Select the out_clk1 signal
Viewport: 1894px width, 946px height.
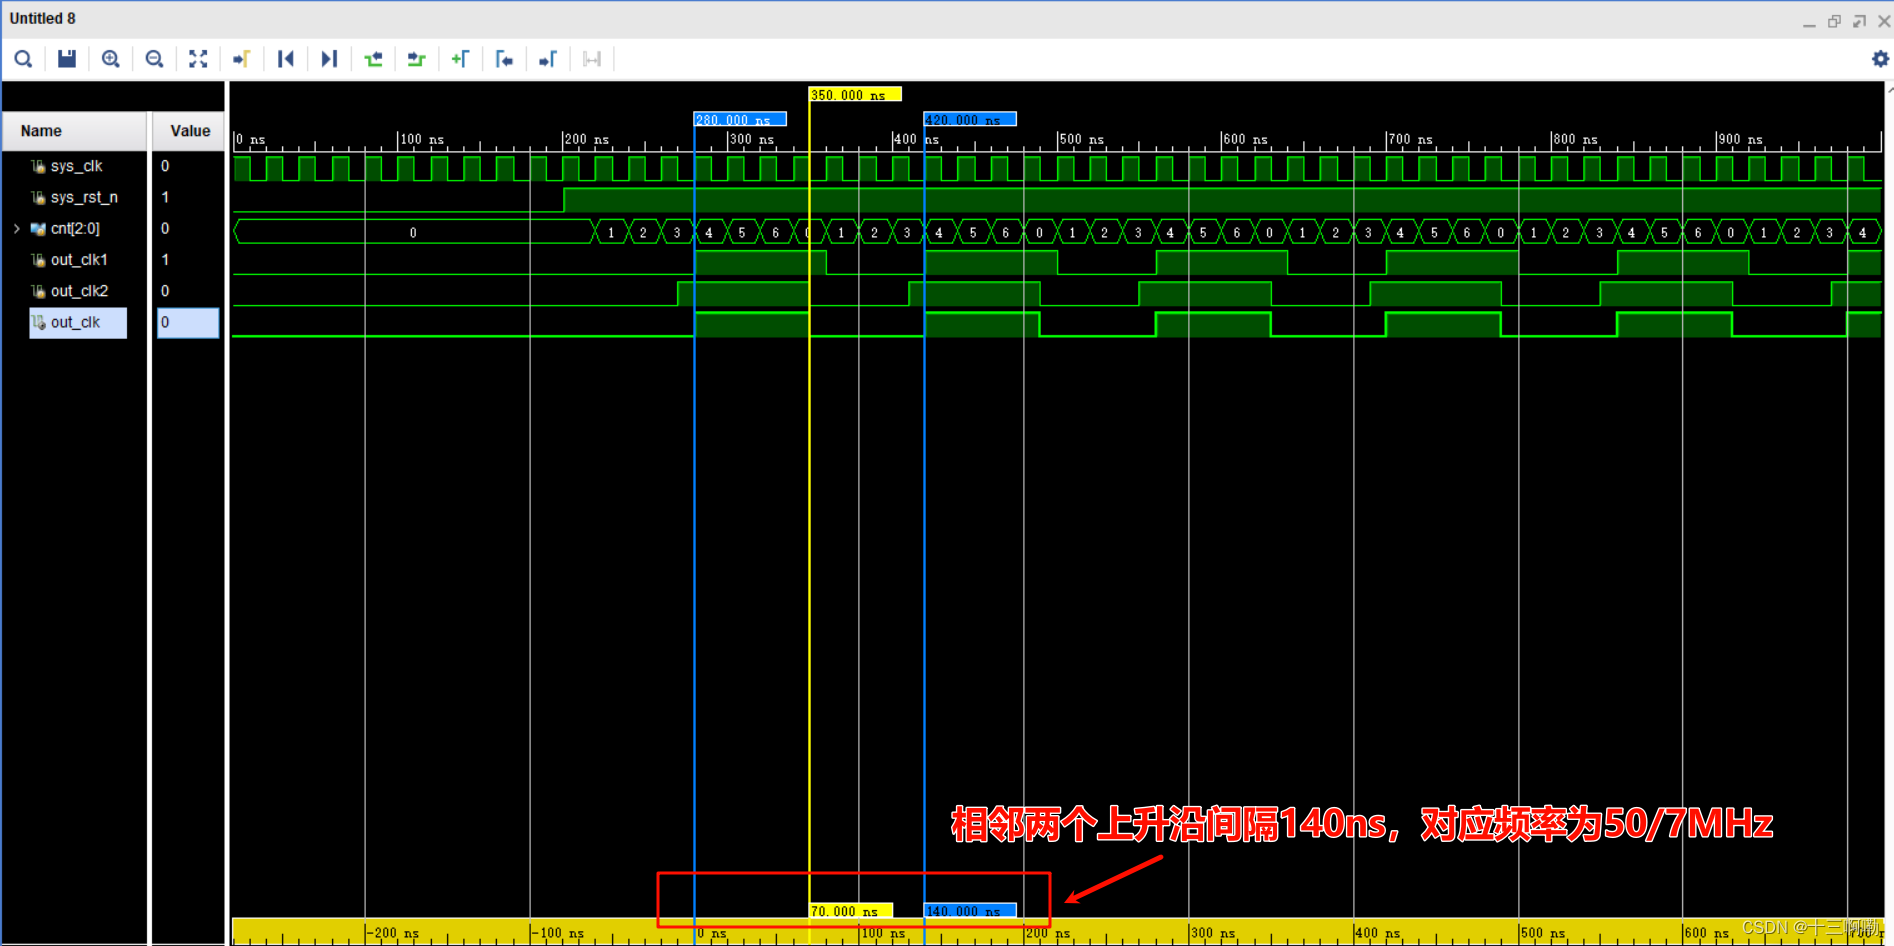(x=80, y=259)
